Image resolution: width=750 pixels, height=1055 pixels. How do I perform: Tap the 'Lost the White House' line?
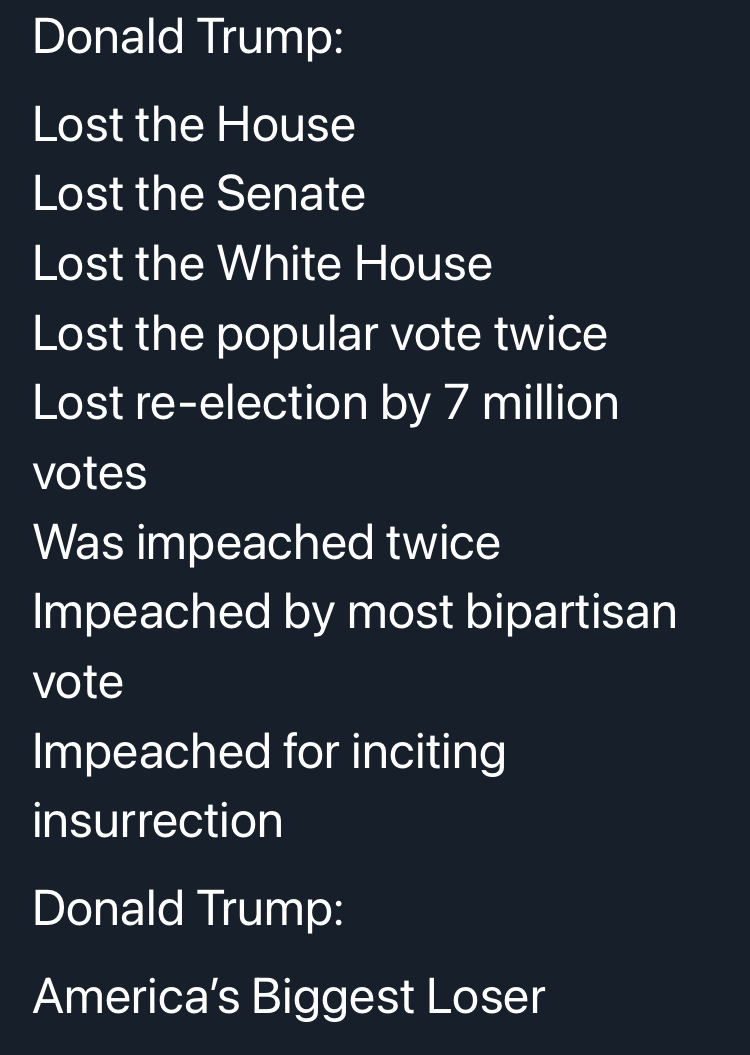click(x=262, y=263)
